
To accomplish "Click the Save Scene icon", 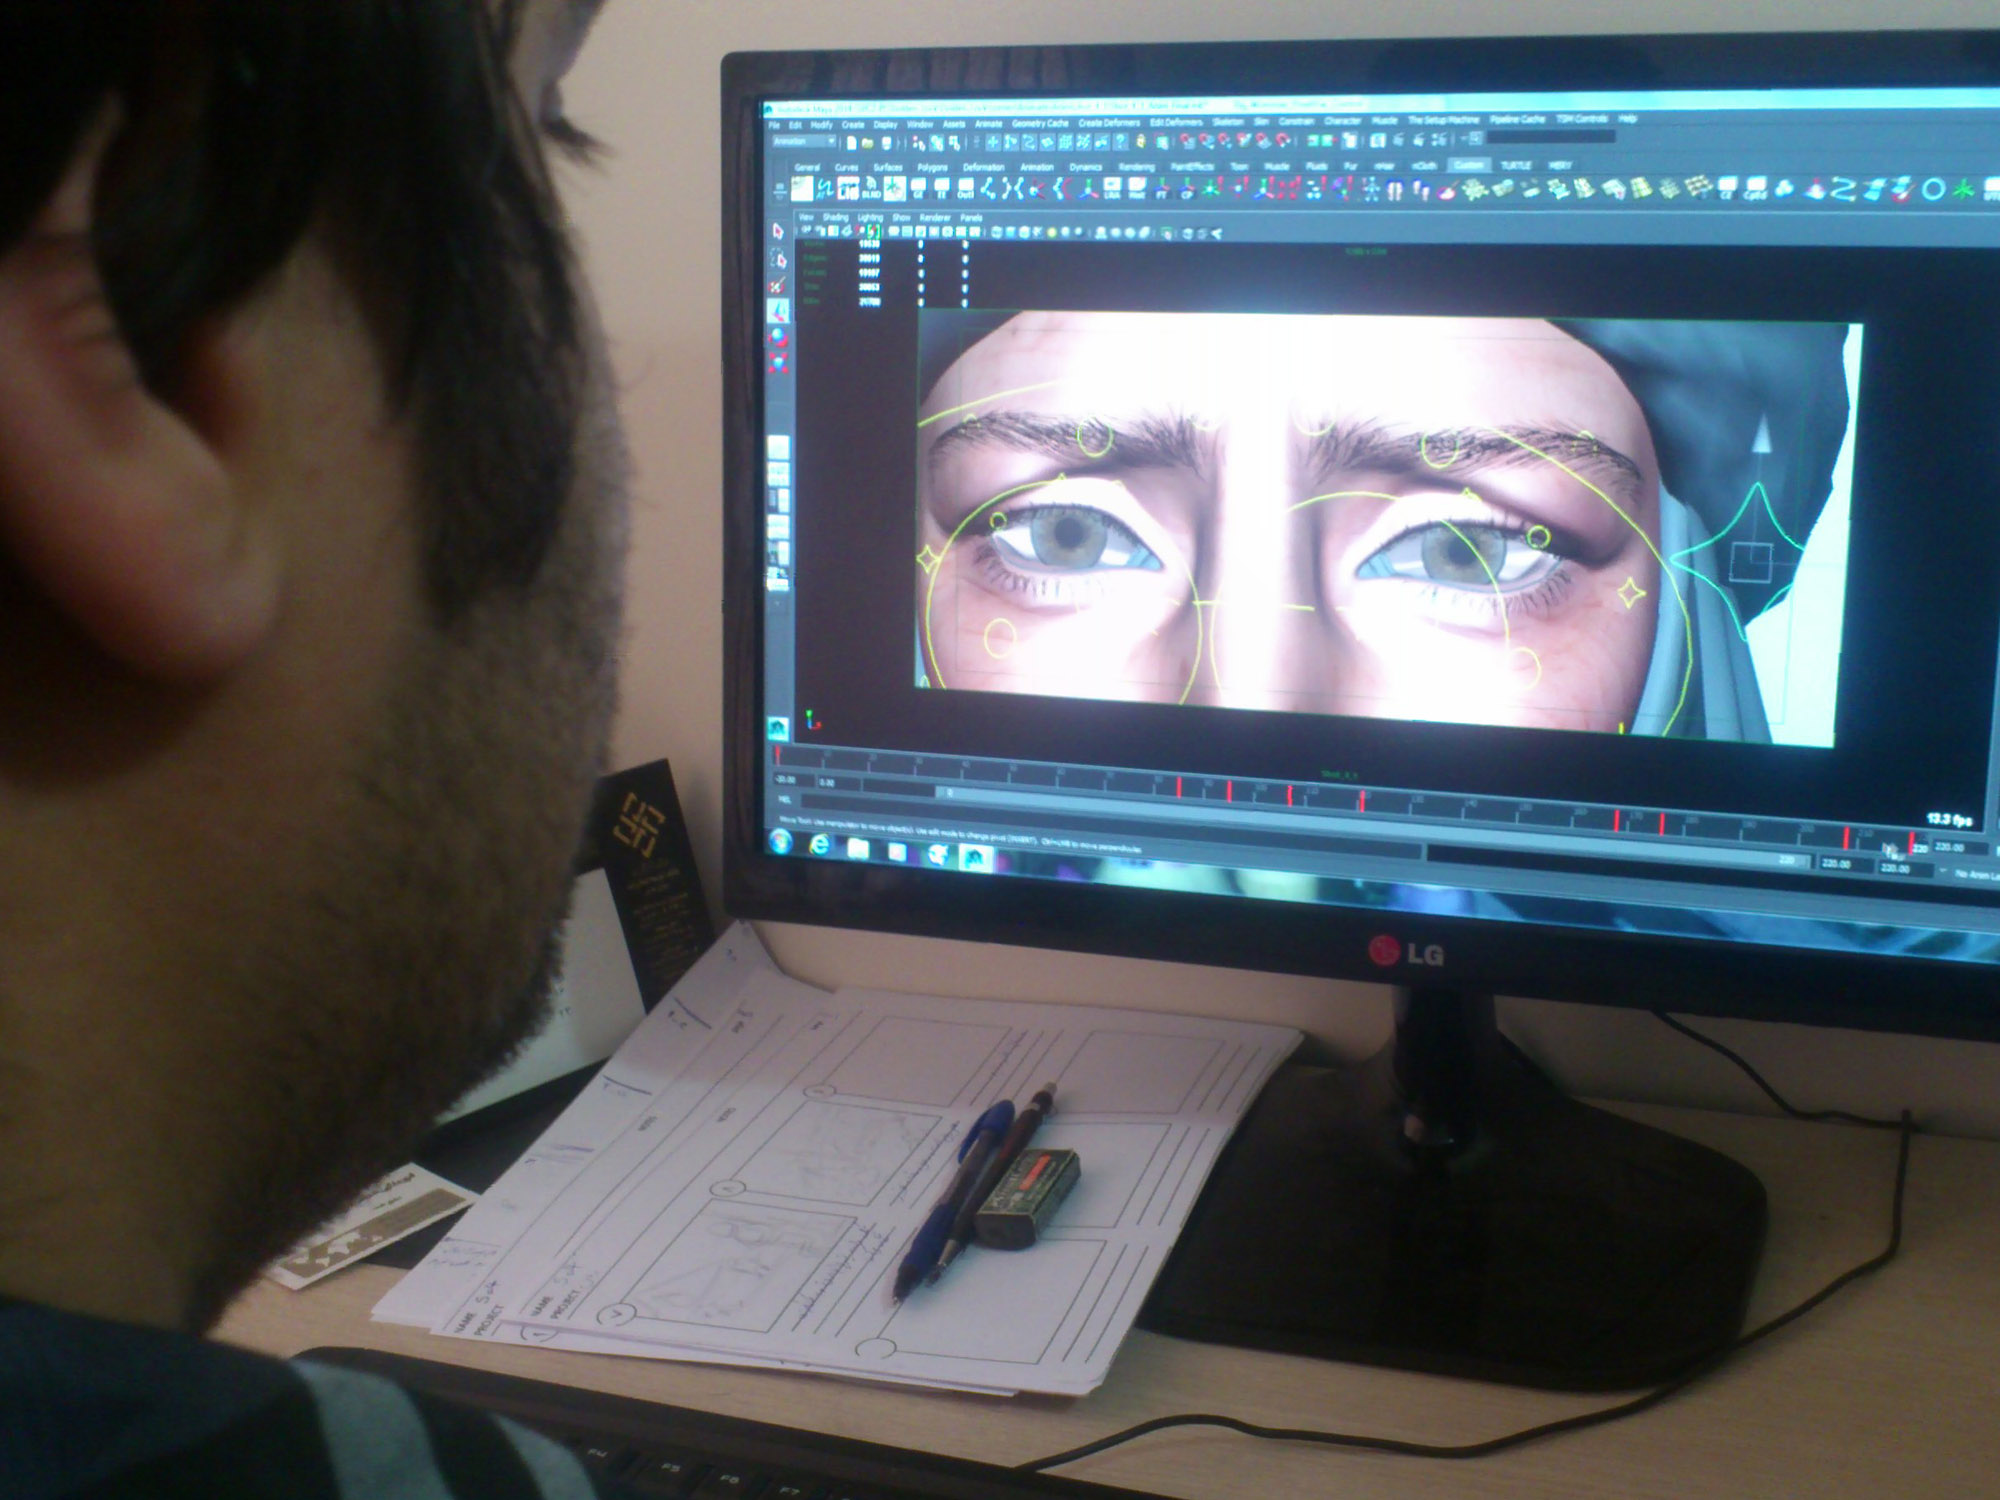I will pyautogui.click(x=886, y=142).
